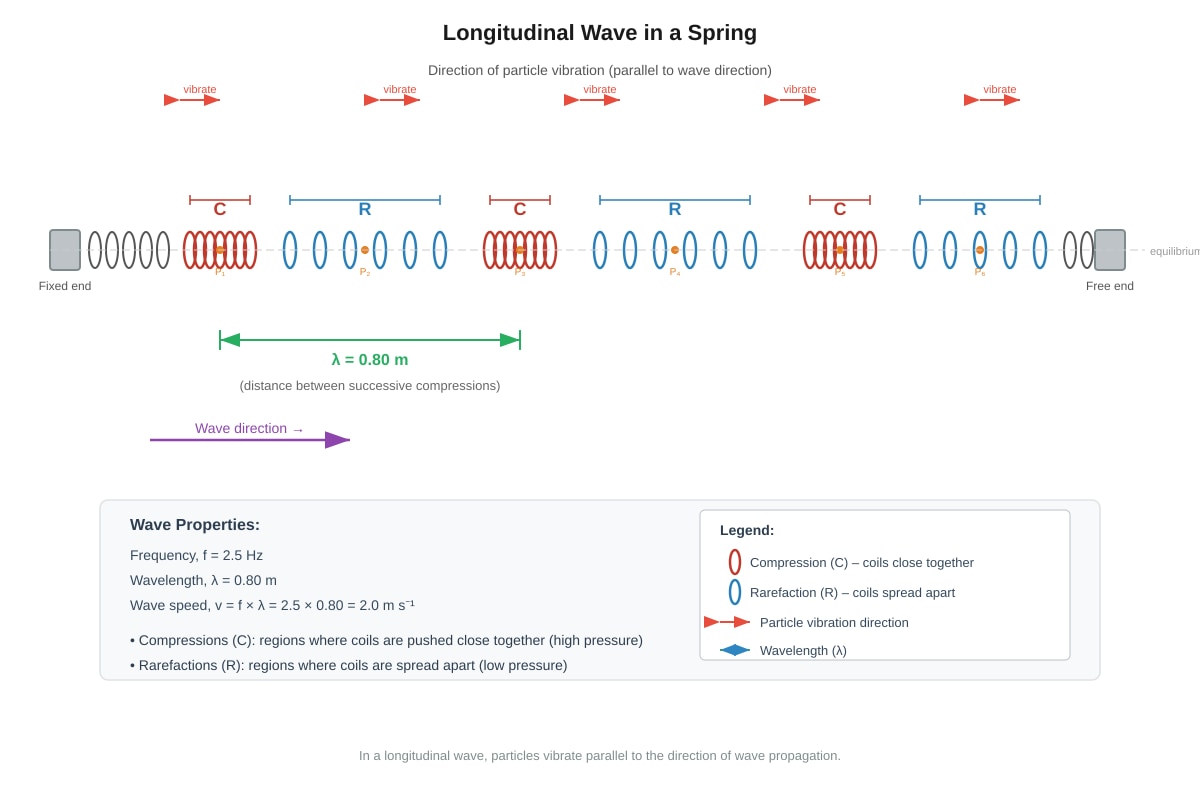Click the blue wavelength arrow in legend

(x=735, y=650)
